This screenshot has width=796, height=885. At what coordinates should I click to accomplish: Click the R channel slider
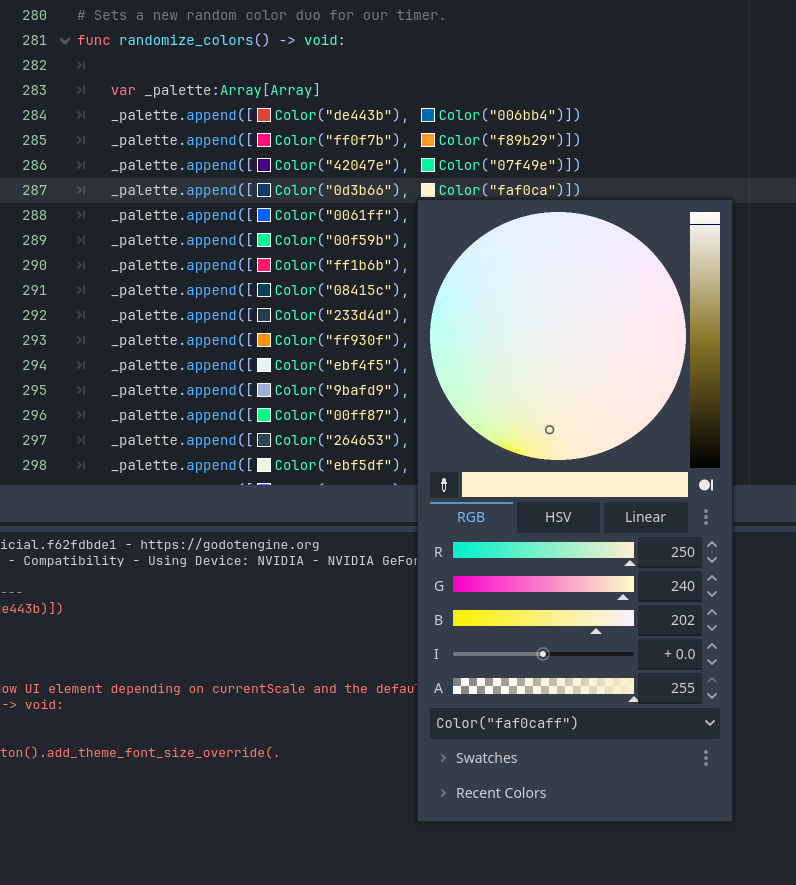[x=543, y=550]
